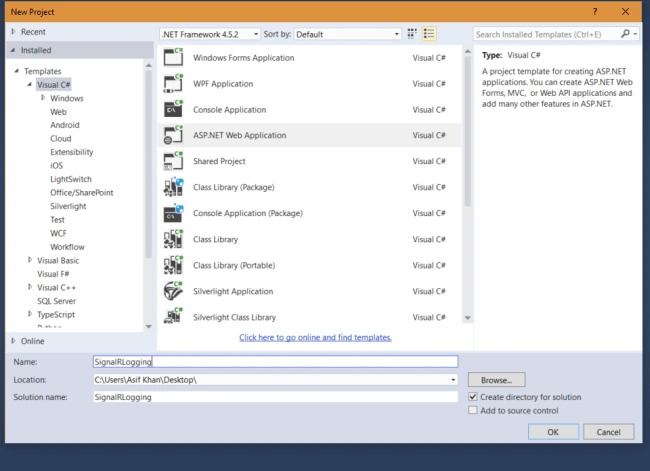Screen dimensions: 650x471
Task: Click the Browse... button
Action: point(497,380)
